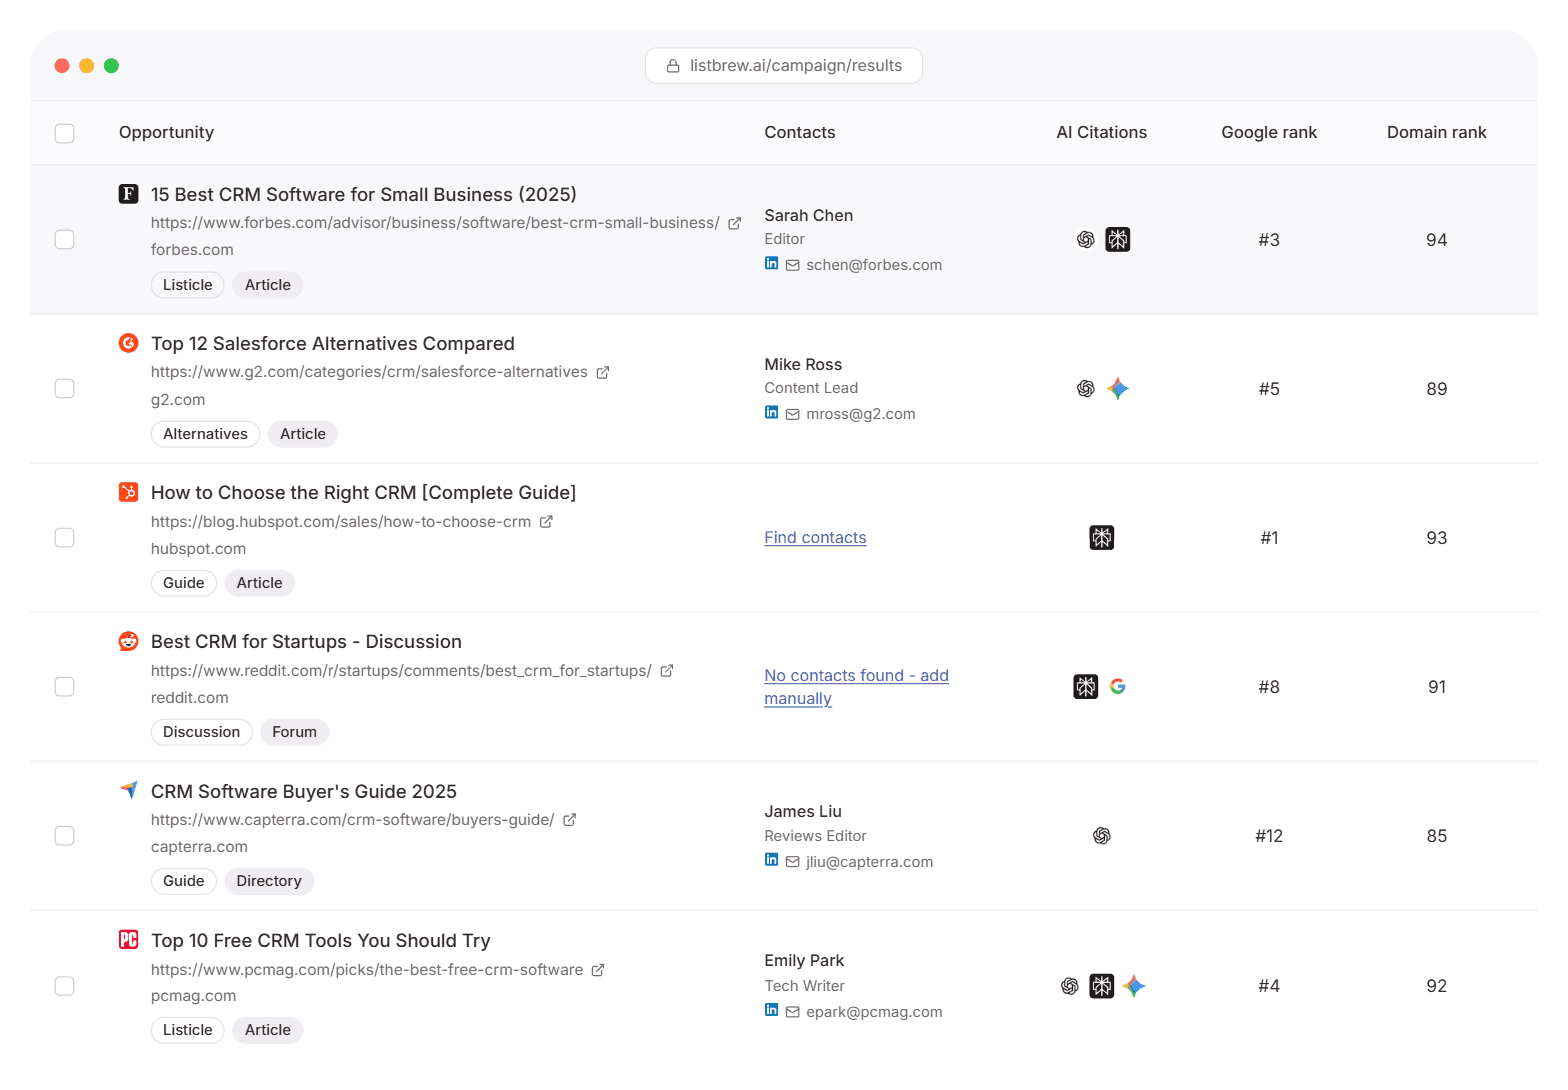Open the HubSpot URL external link icon
Image resolution: width=1568 pixels, height=1090 pixels.
[546, 522]
